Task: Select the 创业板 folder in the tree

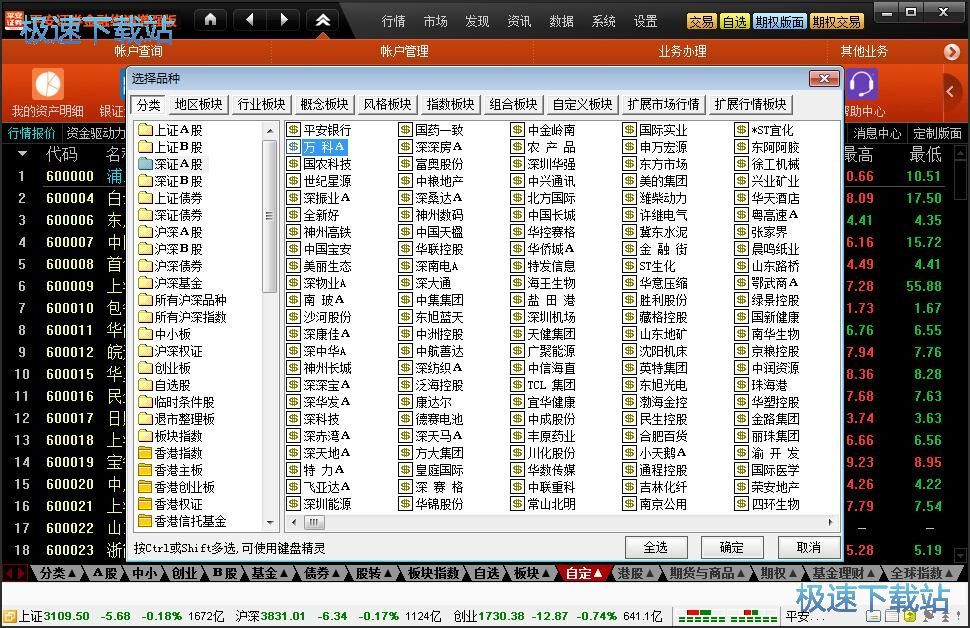Action: coord(145,368)
